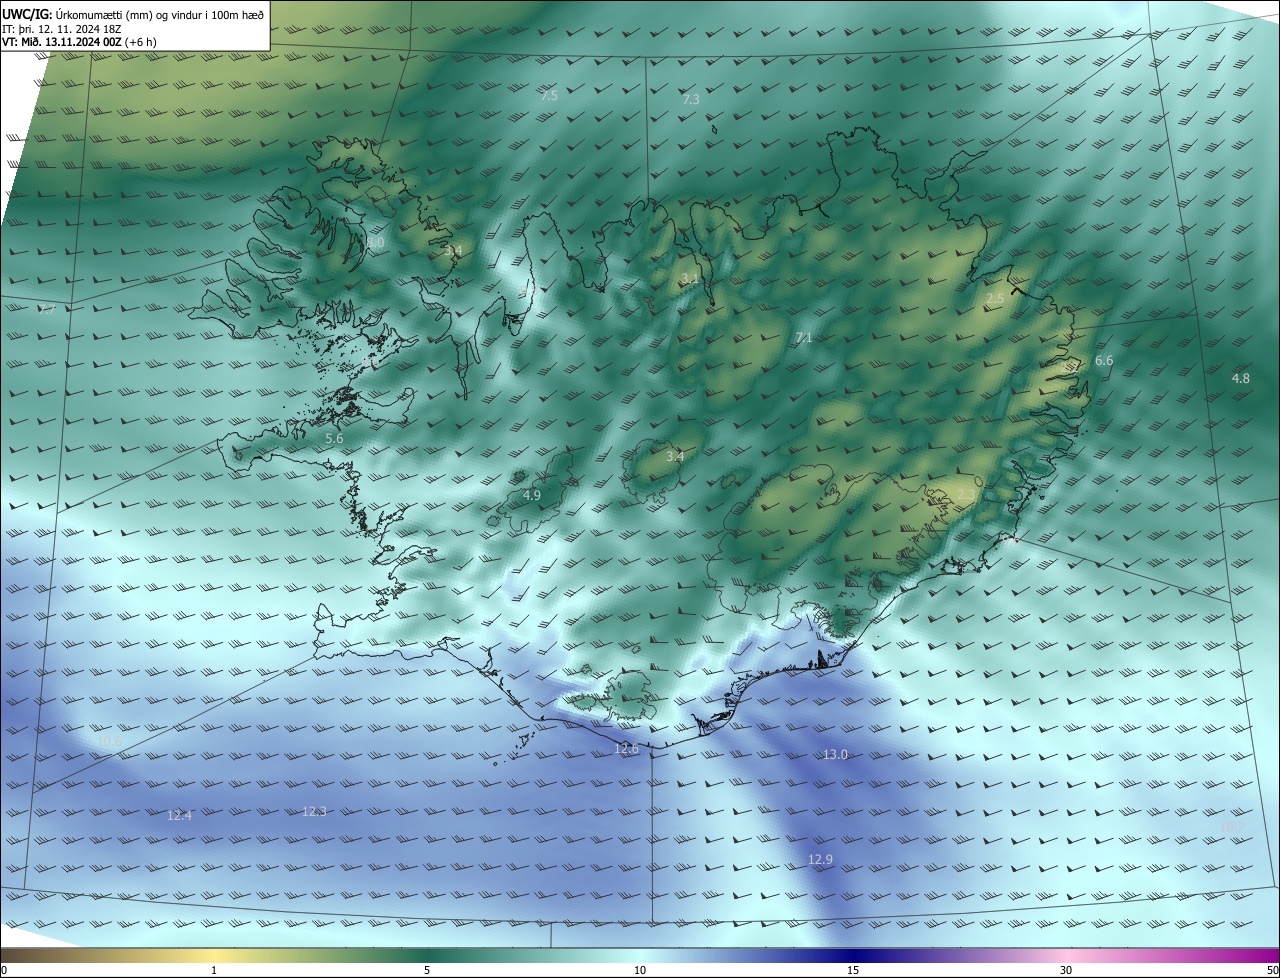Click the 6.6 value label
Viewport: 1280px width, 978px height.
point(1104,360)
